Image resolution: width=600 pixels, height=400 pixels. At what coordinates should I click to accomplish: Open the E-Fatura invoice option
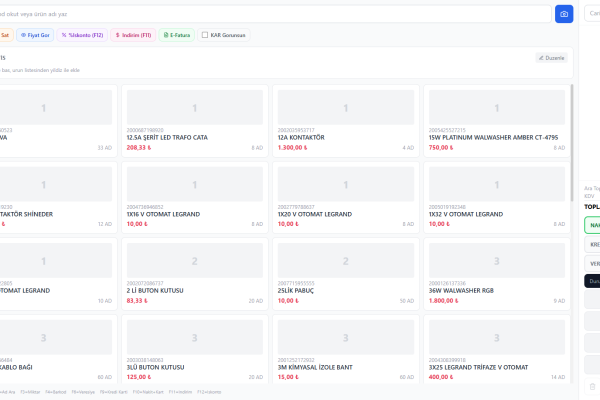[x=177, y=34]
